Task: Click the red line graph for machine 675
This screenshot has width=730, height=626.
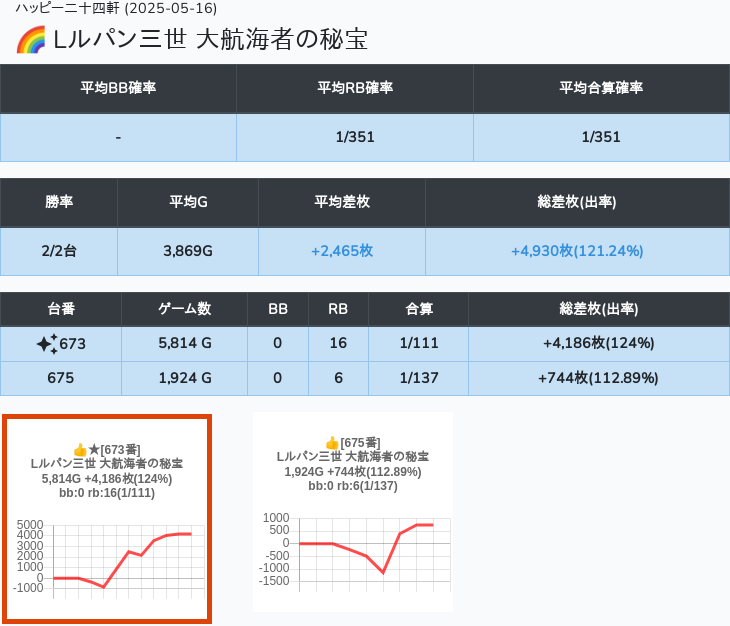Action: coord(367,550)
